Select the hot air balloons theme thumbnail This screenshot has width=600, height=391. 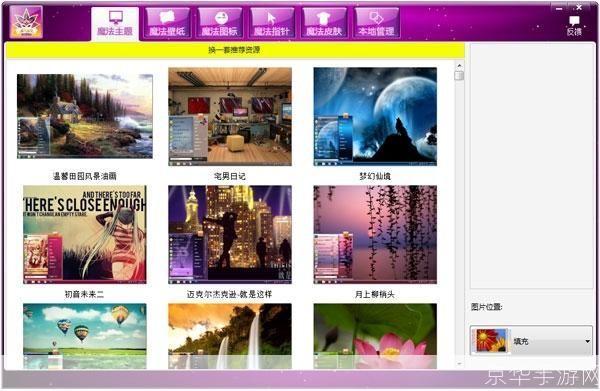click(85, 336)
